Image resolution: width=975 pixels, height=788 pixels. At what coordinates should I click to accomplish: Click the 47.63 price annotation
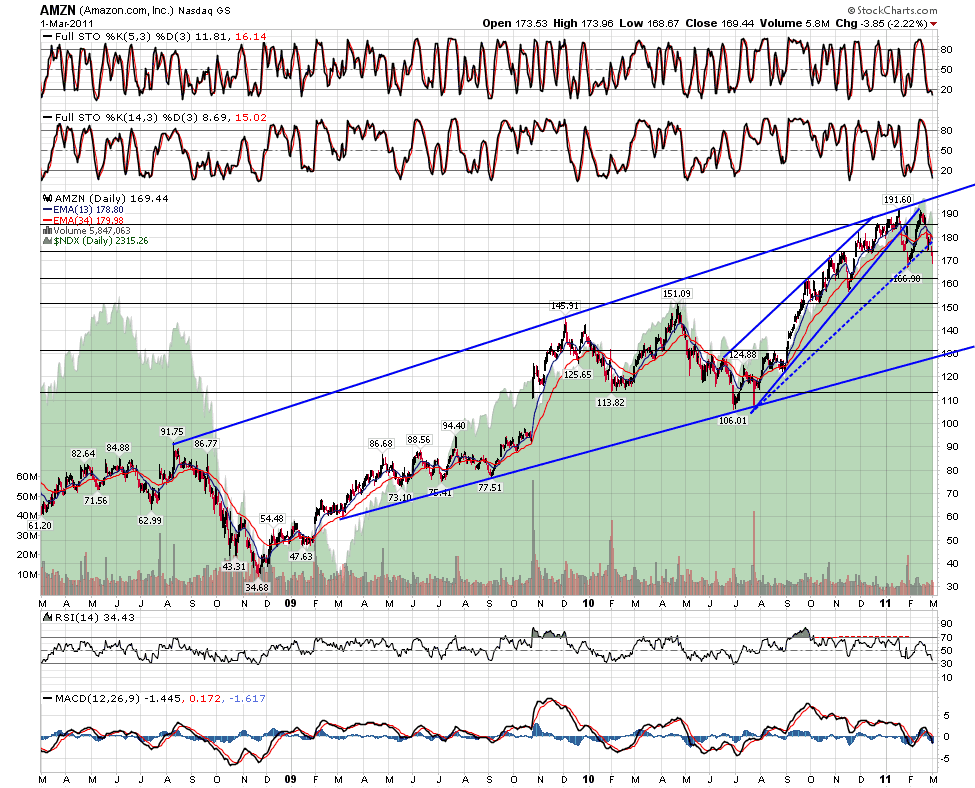pos(301,557)
